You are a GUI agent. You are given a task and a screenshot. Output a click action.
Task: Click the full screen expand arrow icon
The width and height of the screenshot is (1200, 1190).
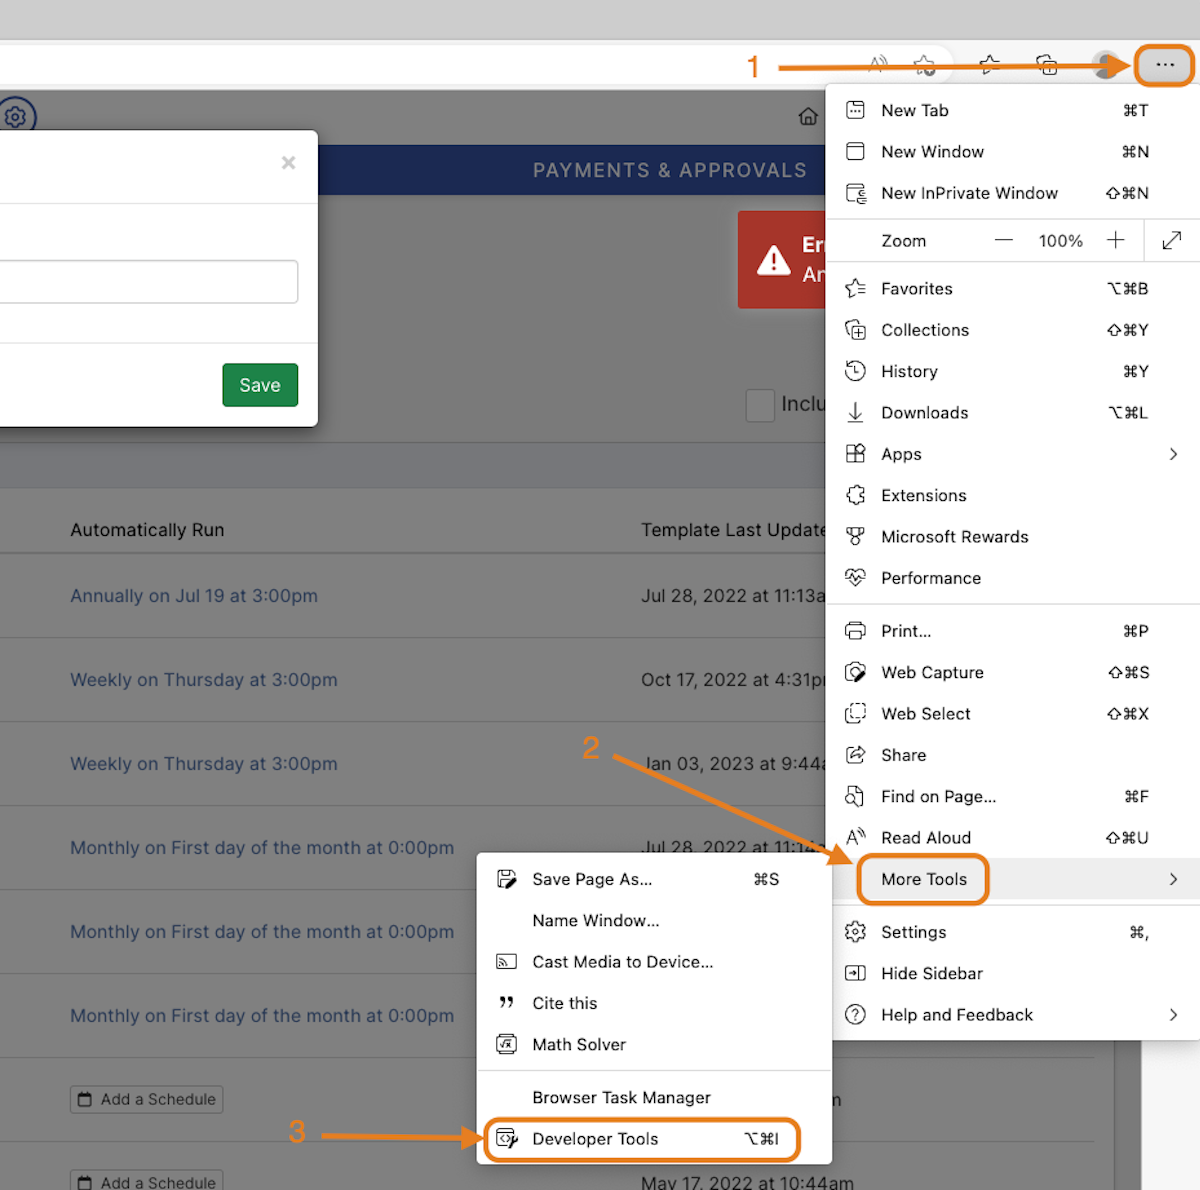click(x=1172, y=240)
